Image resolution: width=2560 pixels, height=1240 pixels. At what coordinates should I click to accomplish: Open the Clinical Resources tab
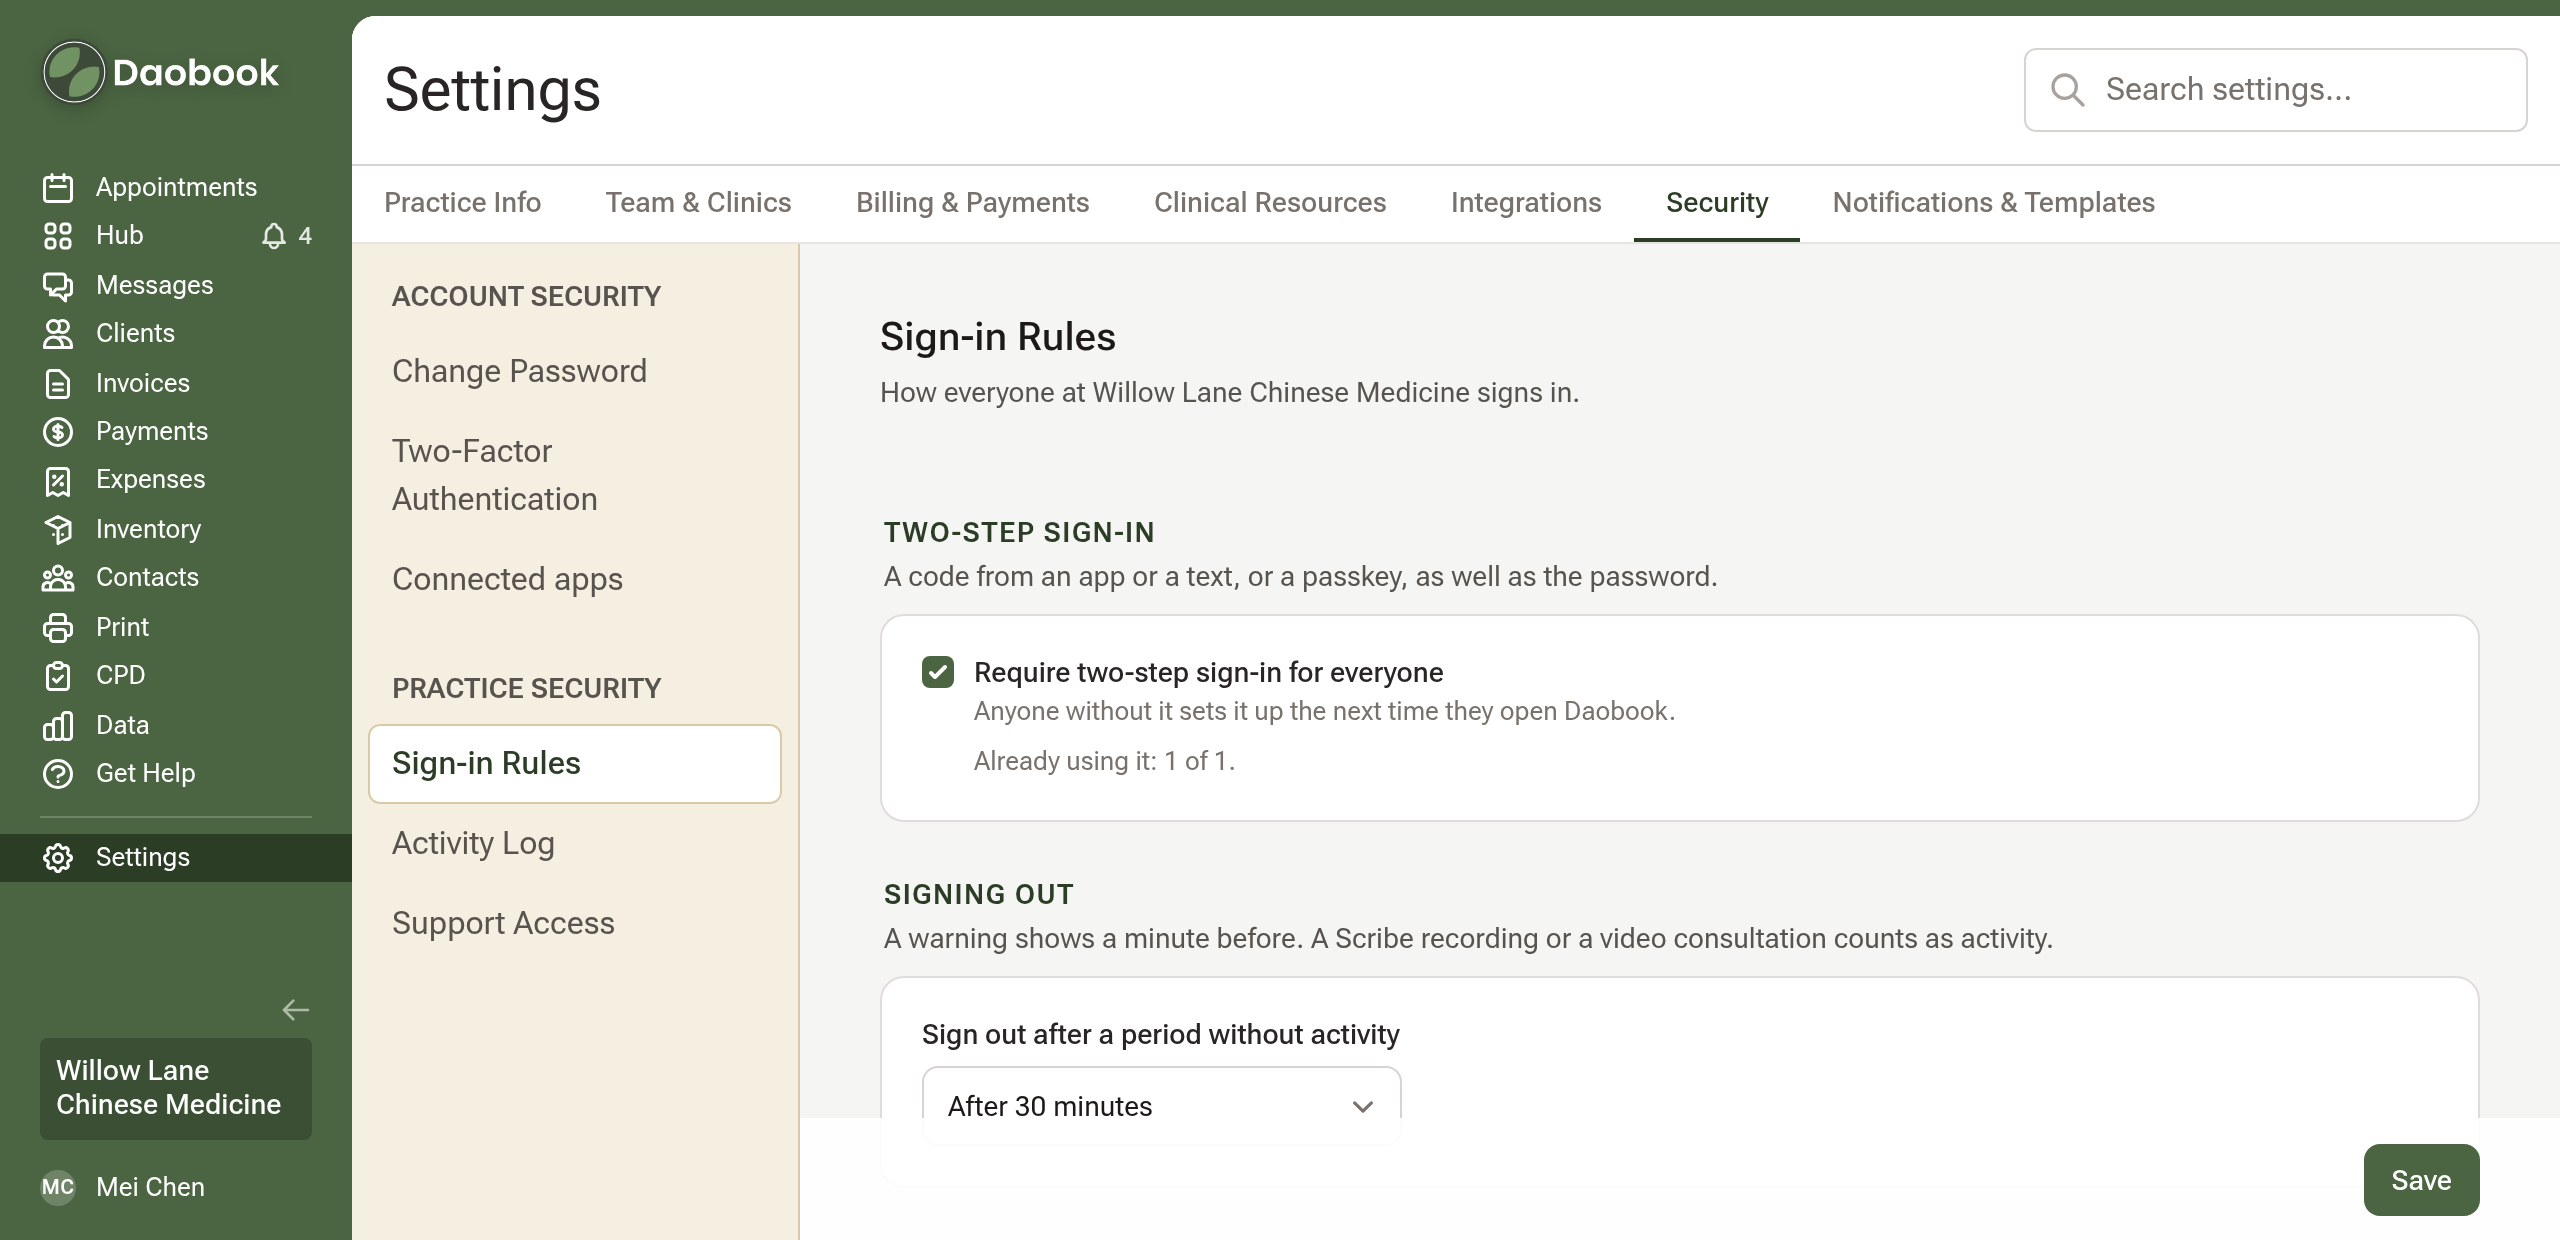1270,203
